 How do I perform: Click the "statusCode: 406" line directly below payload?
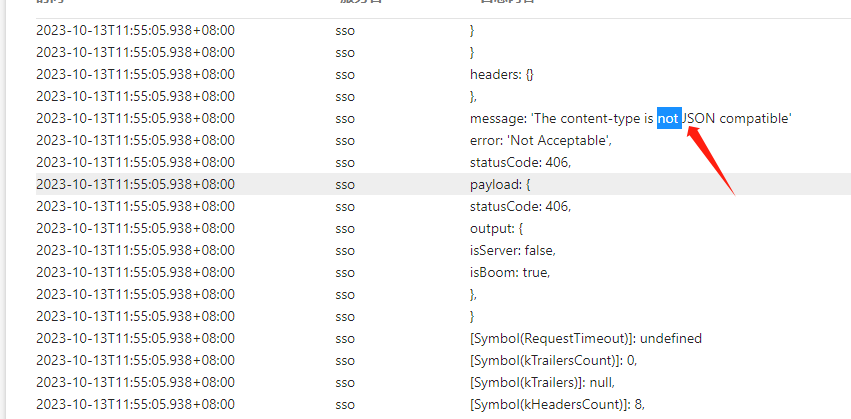point(520,207)
